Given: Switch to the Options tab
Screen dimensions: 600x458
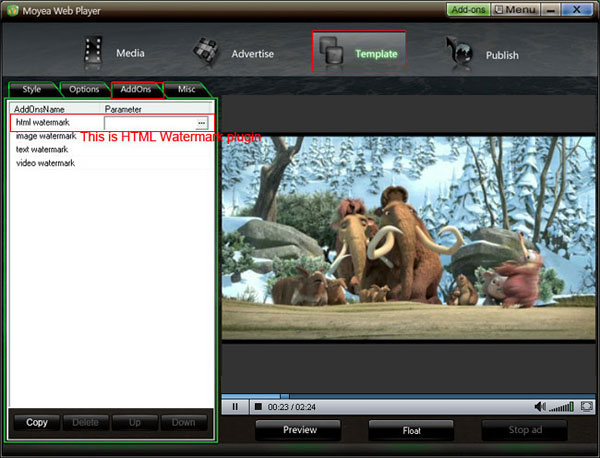Looking at the screenshot, I should (x=84, y=90).
